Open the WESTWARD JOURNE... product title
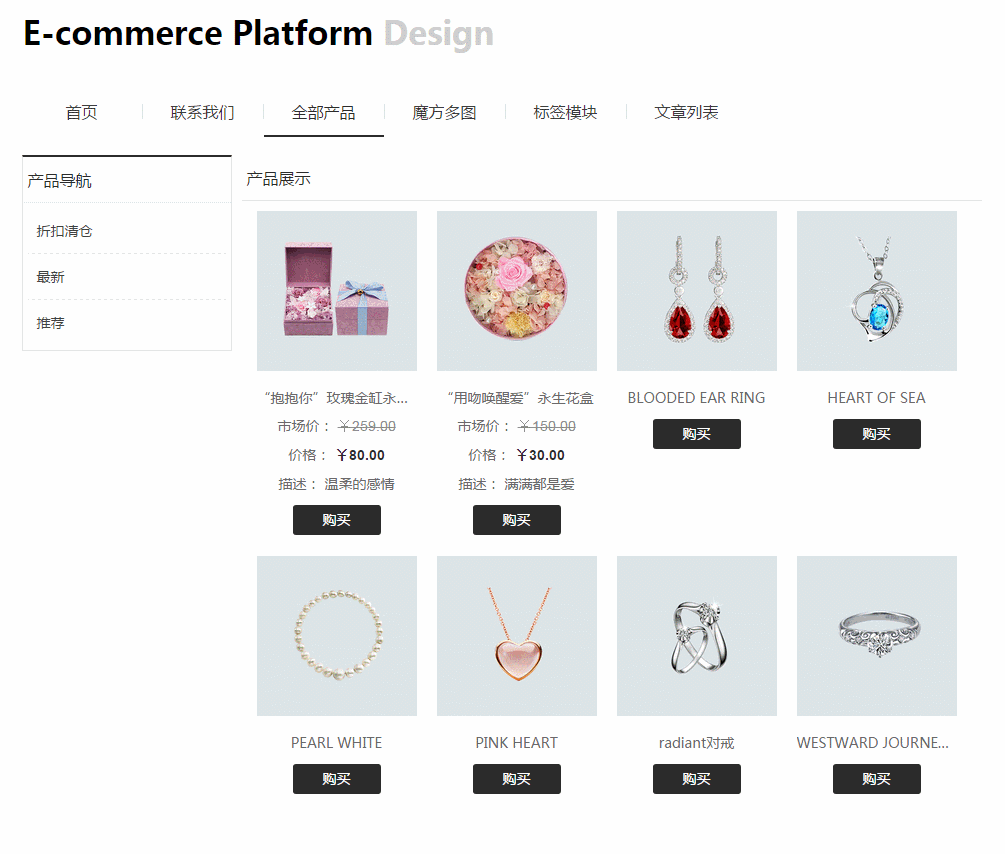 873,742
